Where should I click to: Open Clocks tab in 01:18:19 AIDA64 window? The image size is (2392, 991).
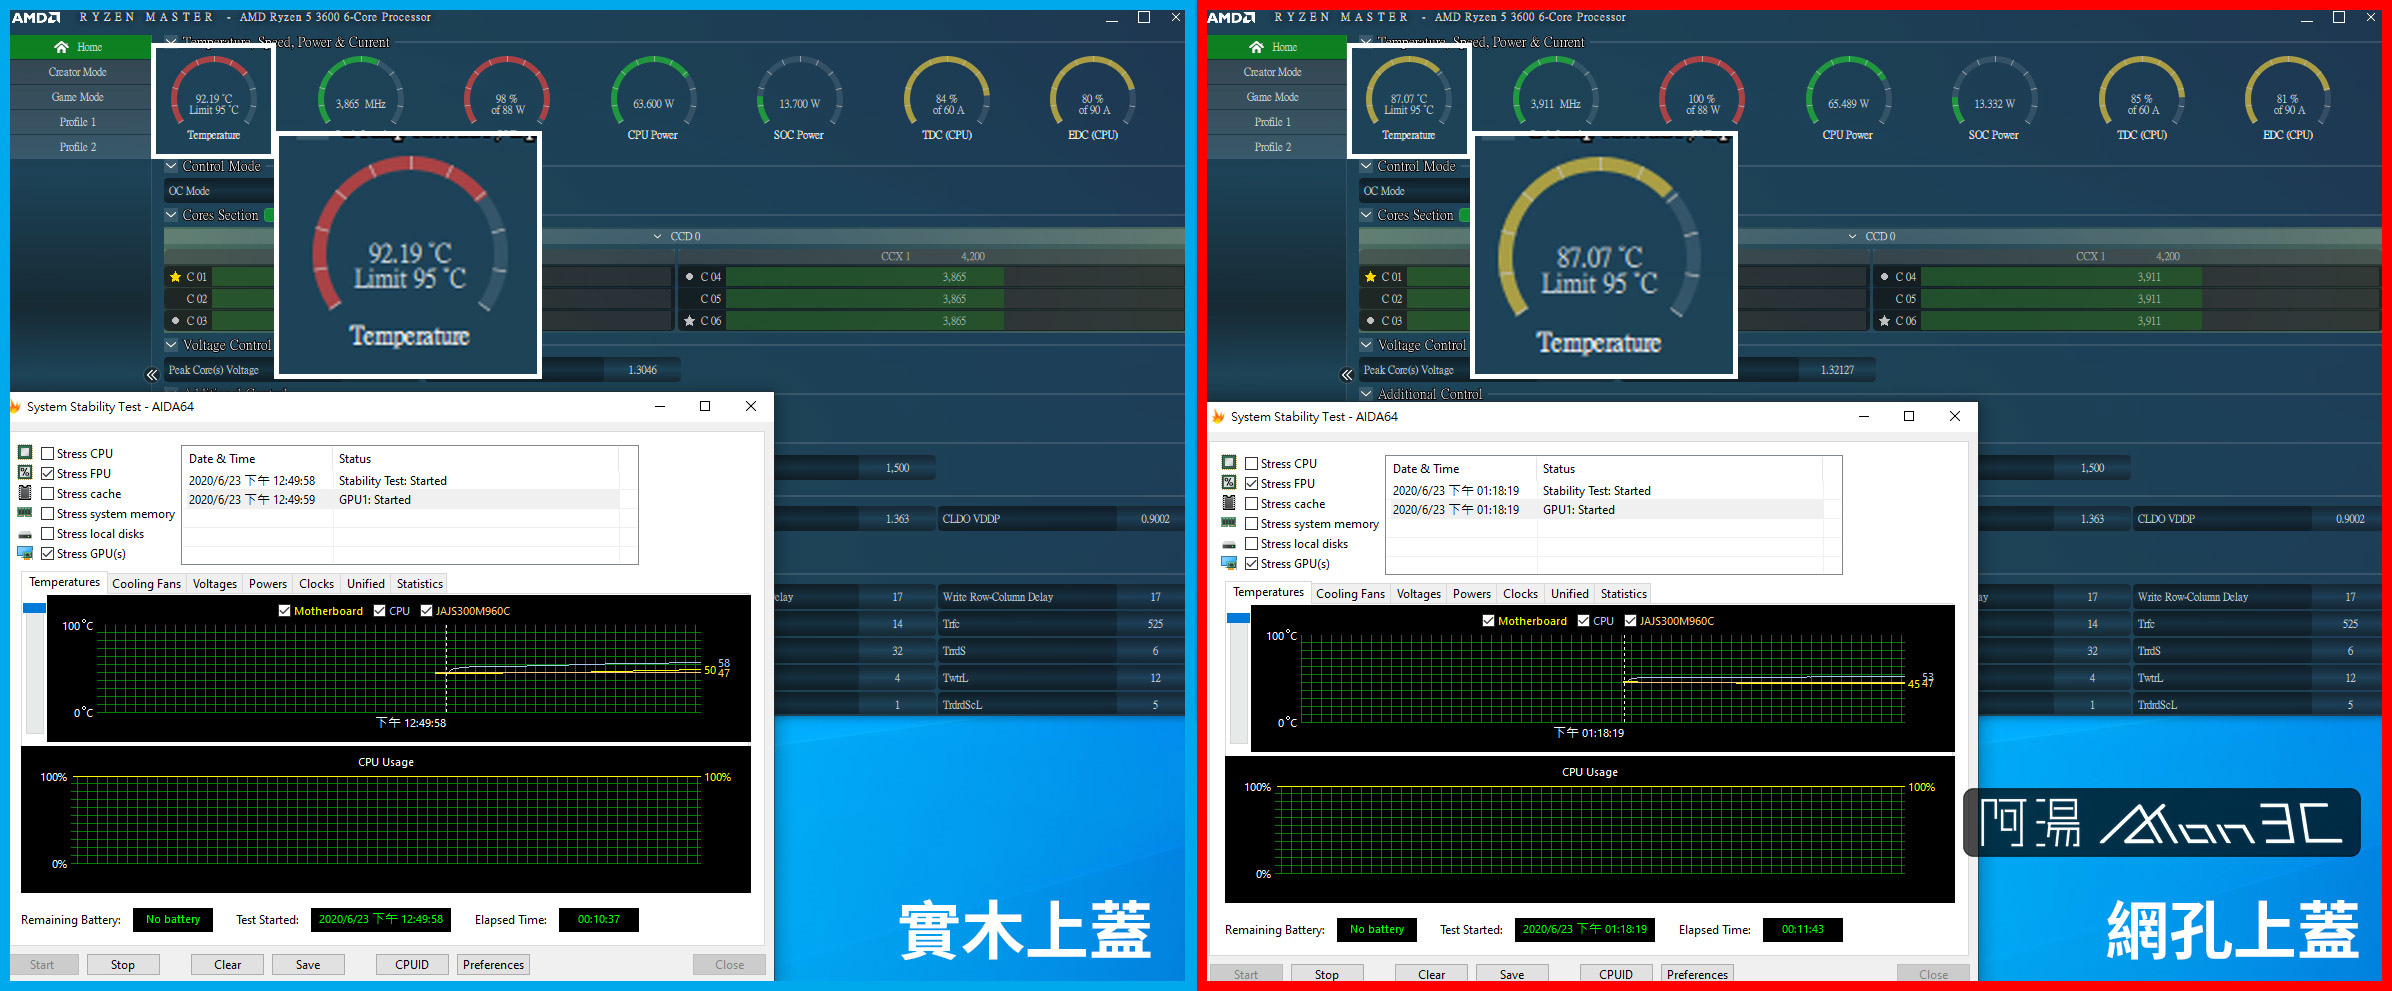click(1520, 594)
